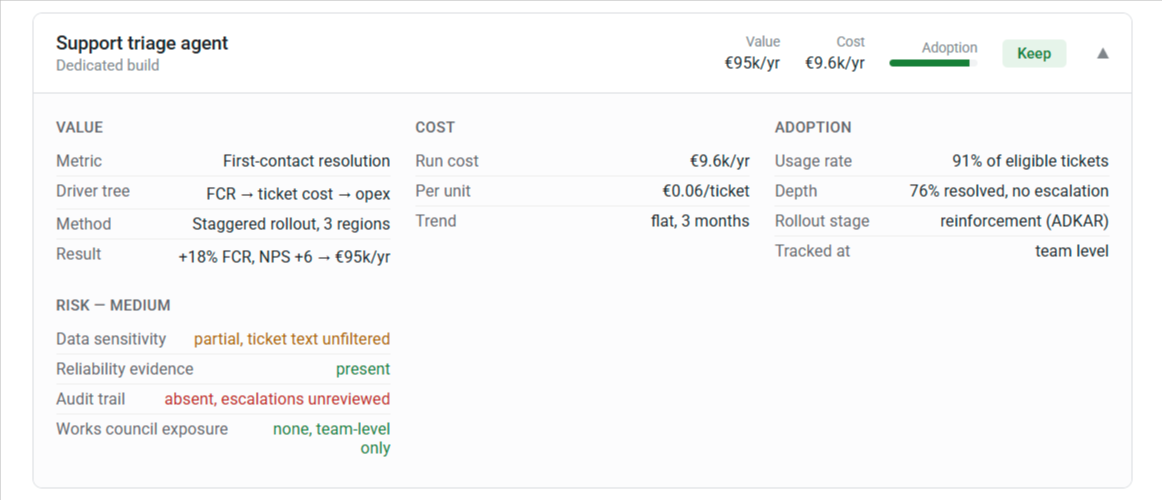Screen dimensions: 1162x500
Task: Click the Usage rate label
Action: pyautogui.click(x=813, y=161)
